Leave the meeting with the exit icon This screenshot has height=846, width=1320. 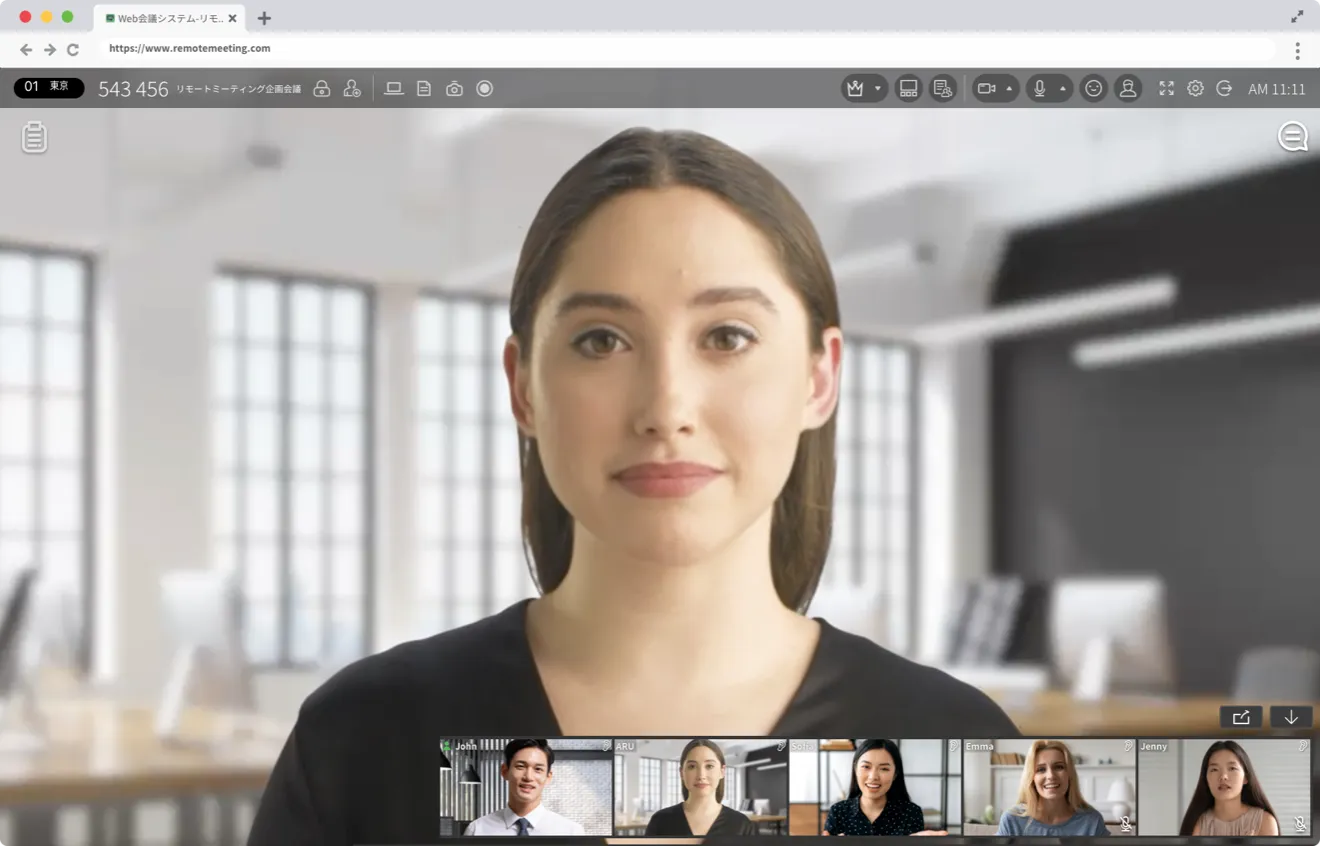click(1224, 89)
